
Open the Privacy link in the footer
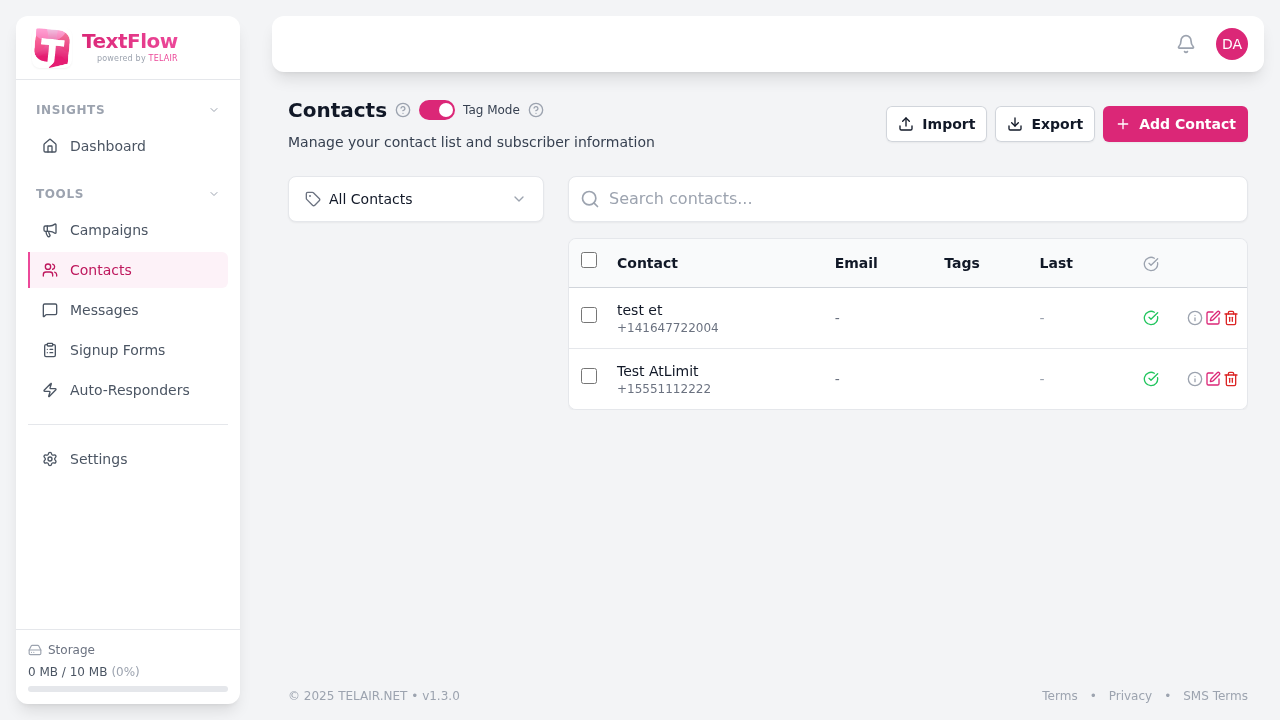[1130, 696]
